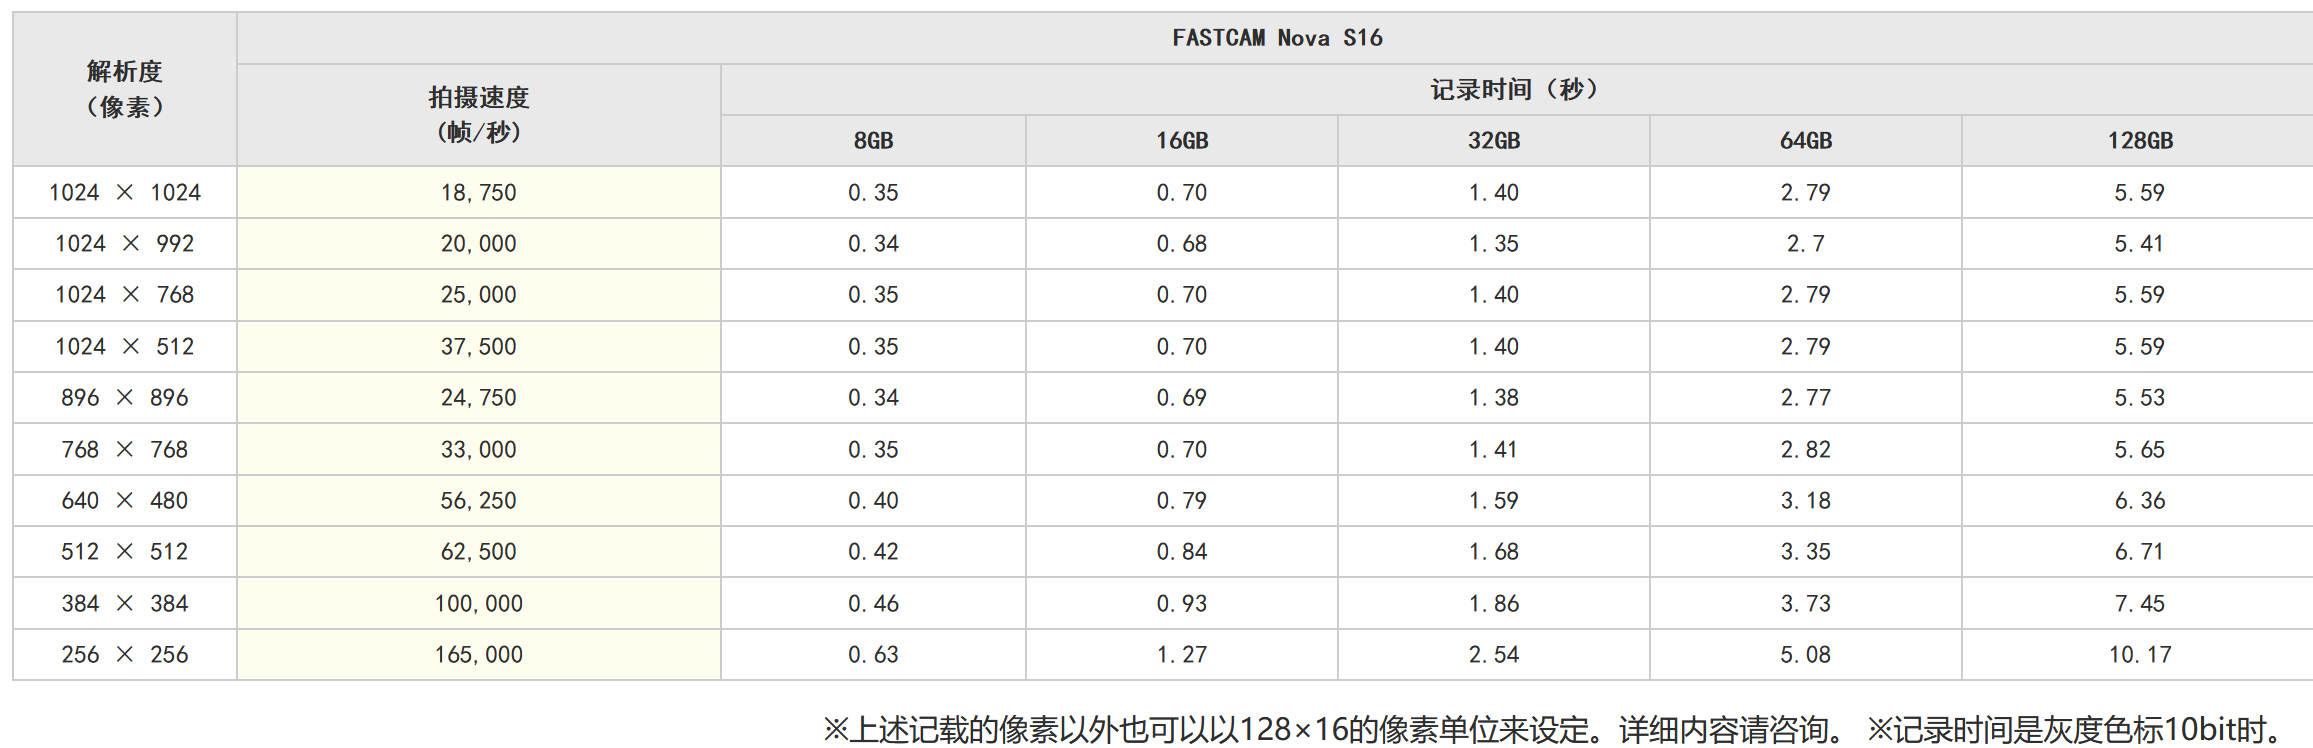Click the 37,500 frame rate cell
The width and height of the screenshot is (2313, 748).
[479, 347]
